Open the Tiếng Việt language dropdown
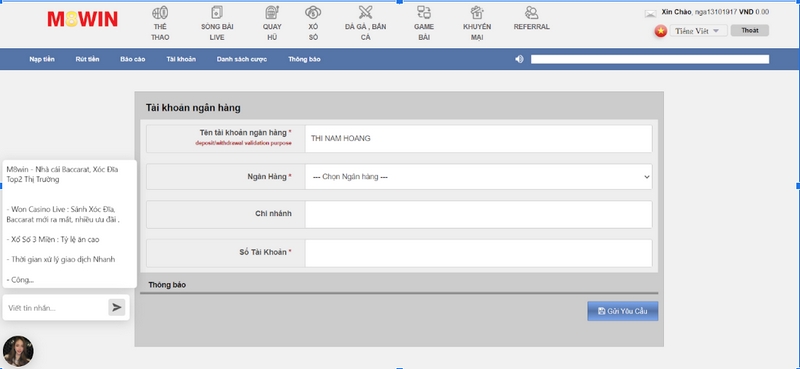The image size is (800, 369). click(698, 31)
